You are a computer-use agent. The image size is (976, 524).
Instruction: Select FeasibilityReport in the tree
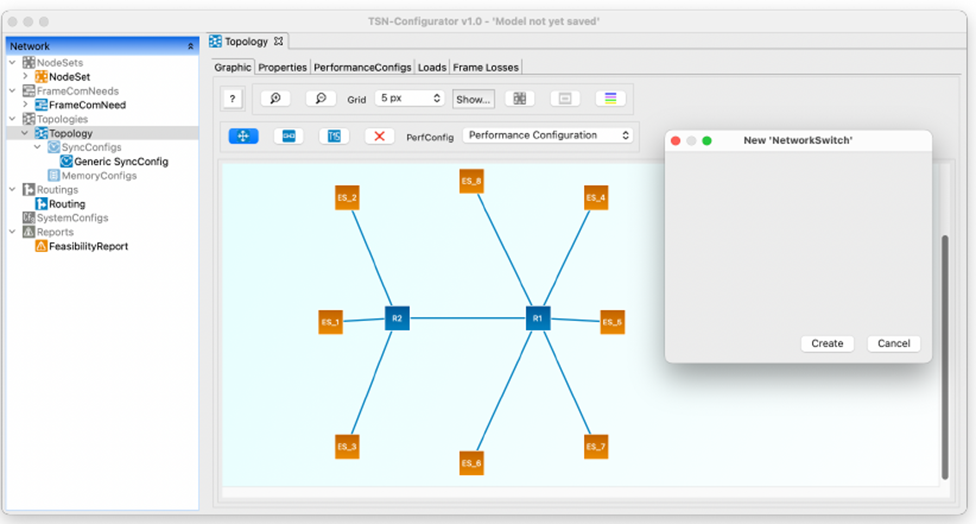[x=88, y=246]
